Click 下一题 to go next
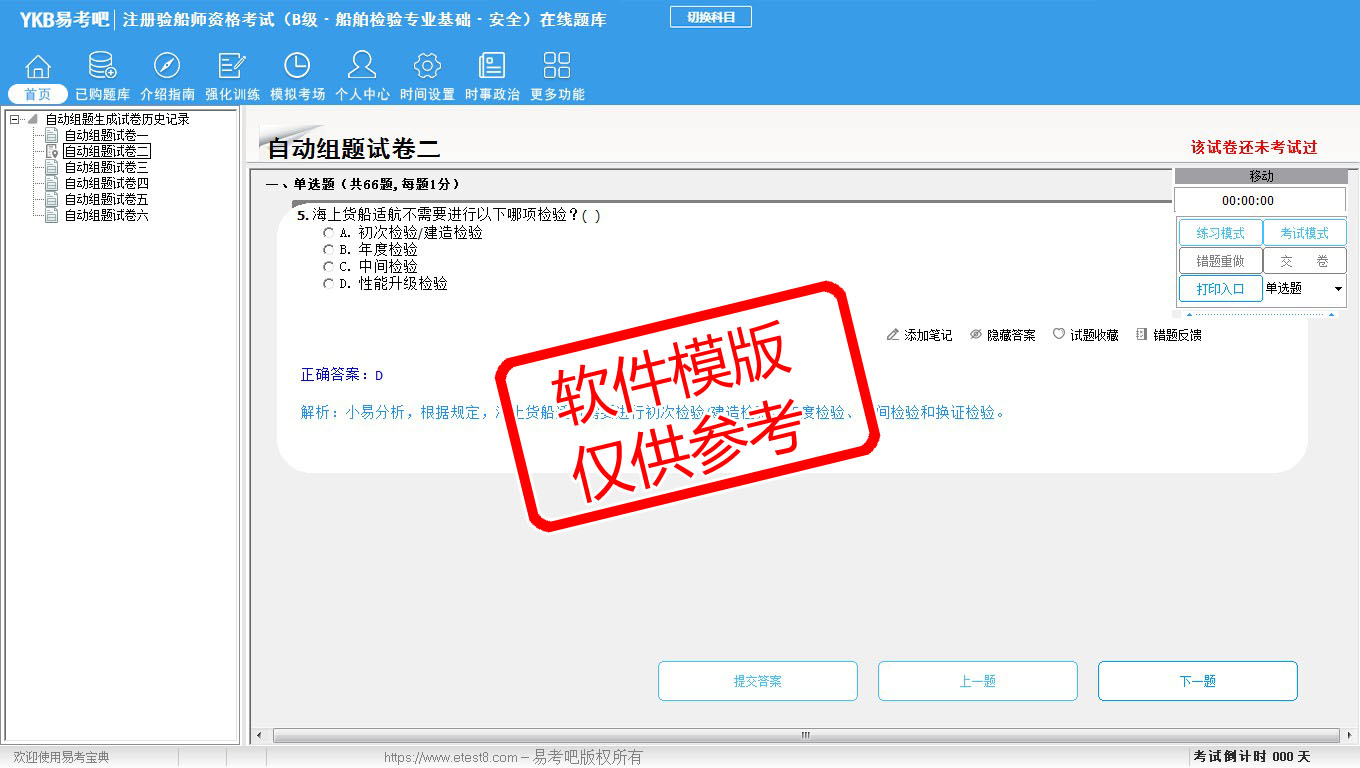Screen dimensions: 1360x768 1197,681
